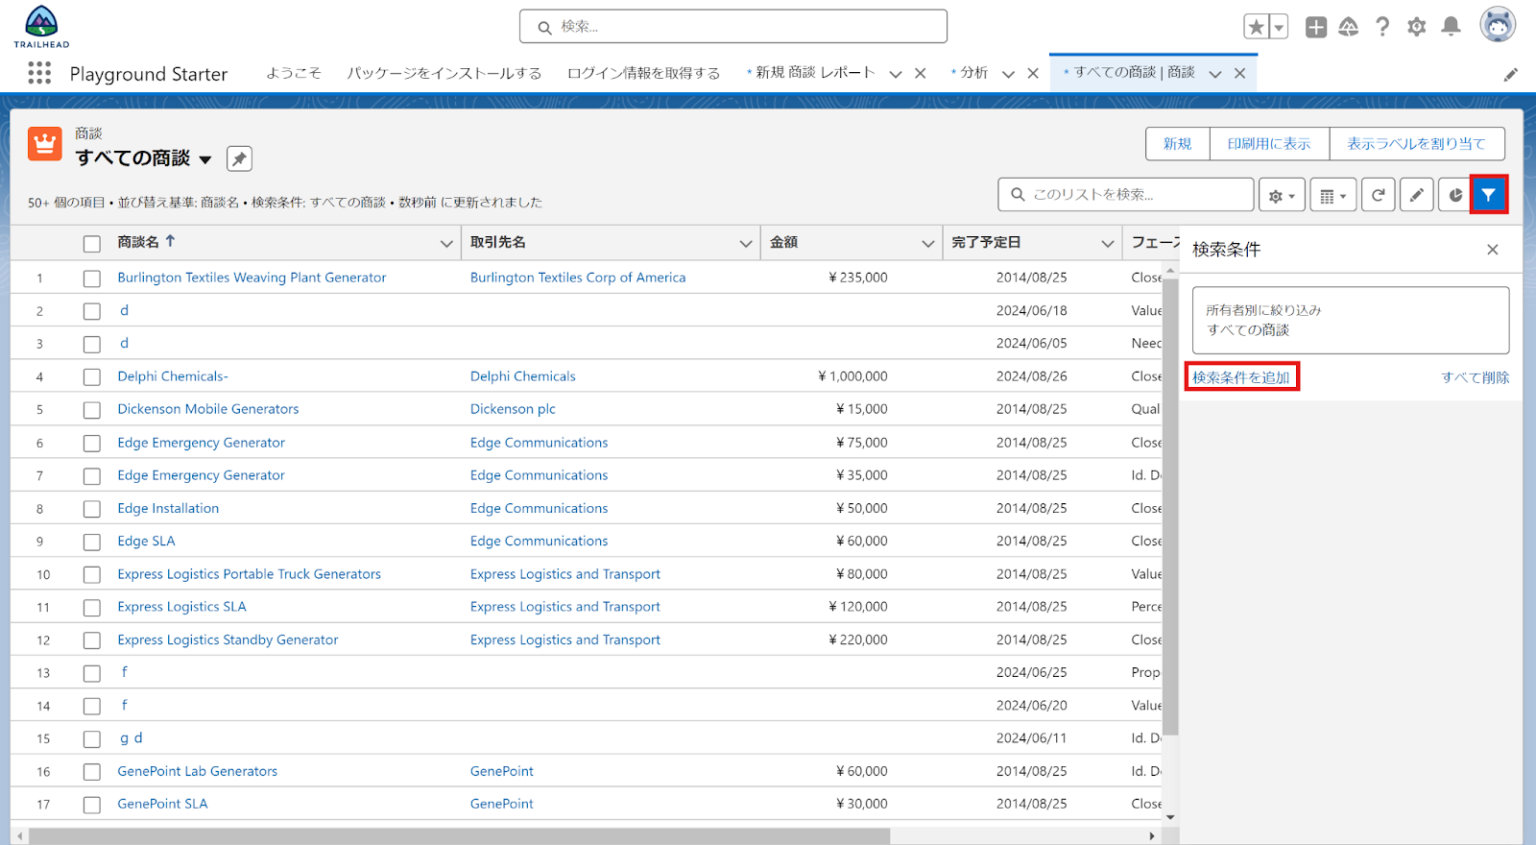Open global actions with the plus icon
Screen dimensions: 1536x845
pyautogui.click(x=1315, y=28)
